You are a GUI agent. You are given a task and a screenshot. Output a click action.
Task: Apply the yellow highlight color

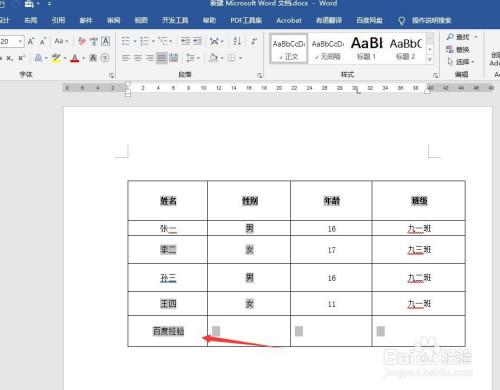click(56, 58)
